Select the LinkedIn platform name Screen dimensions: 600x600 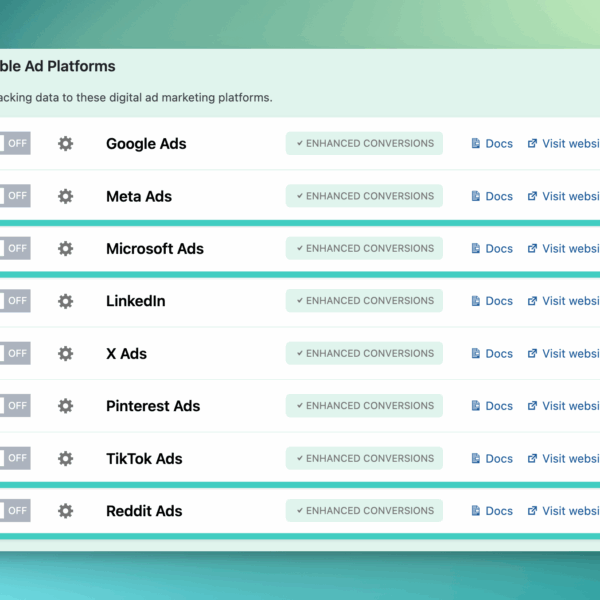click(x=136, y=301)
